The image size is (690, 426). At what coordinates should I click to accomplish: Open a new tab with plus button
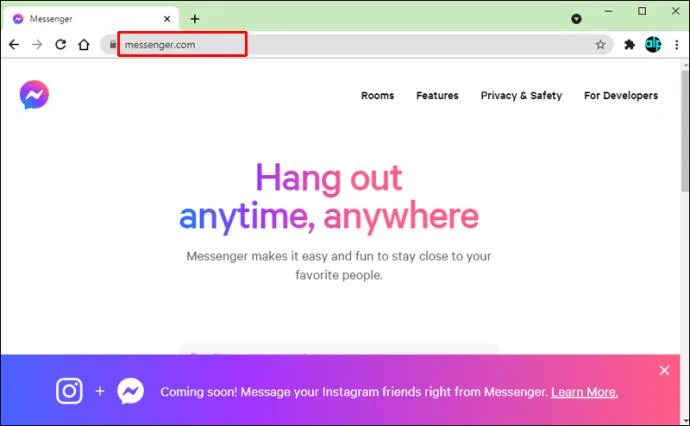(x=195, y=19)
